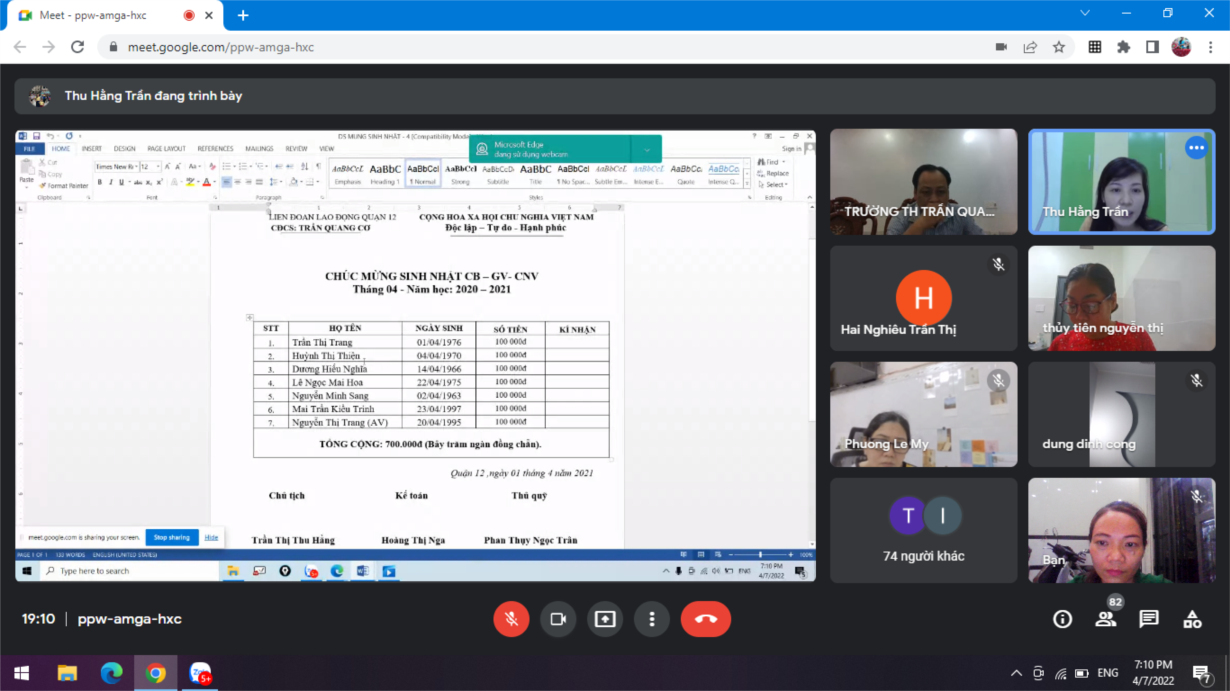This screenshot has width=1230, height=691.
Task: Open Chrome profile avatar
Action: [1181, 47]
